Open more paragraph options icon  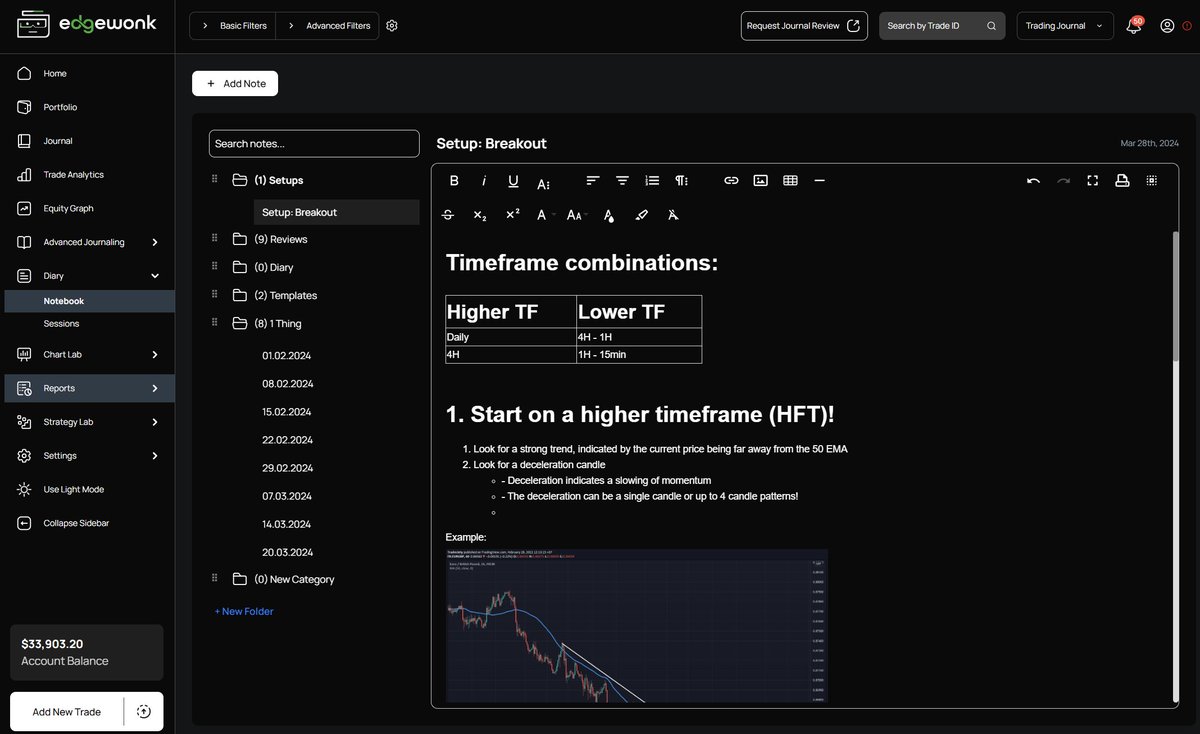[681, 181]
